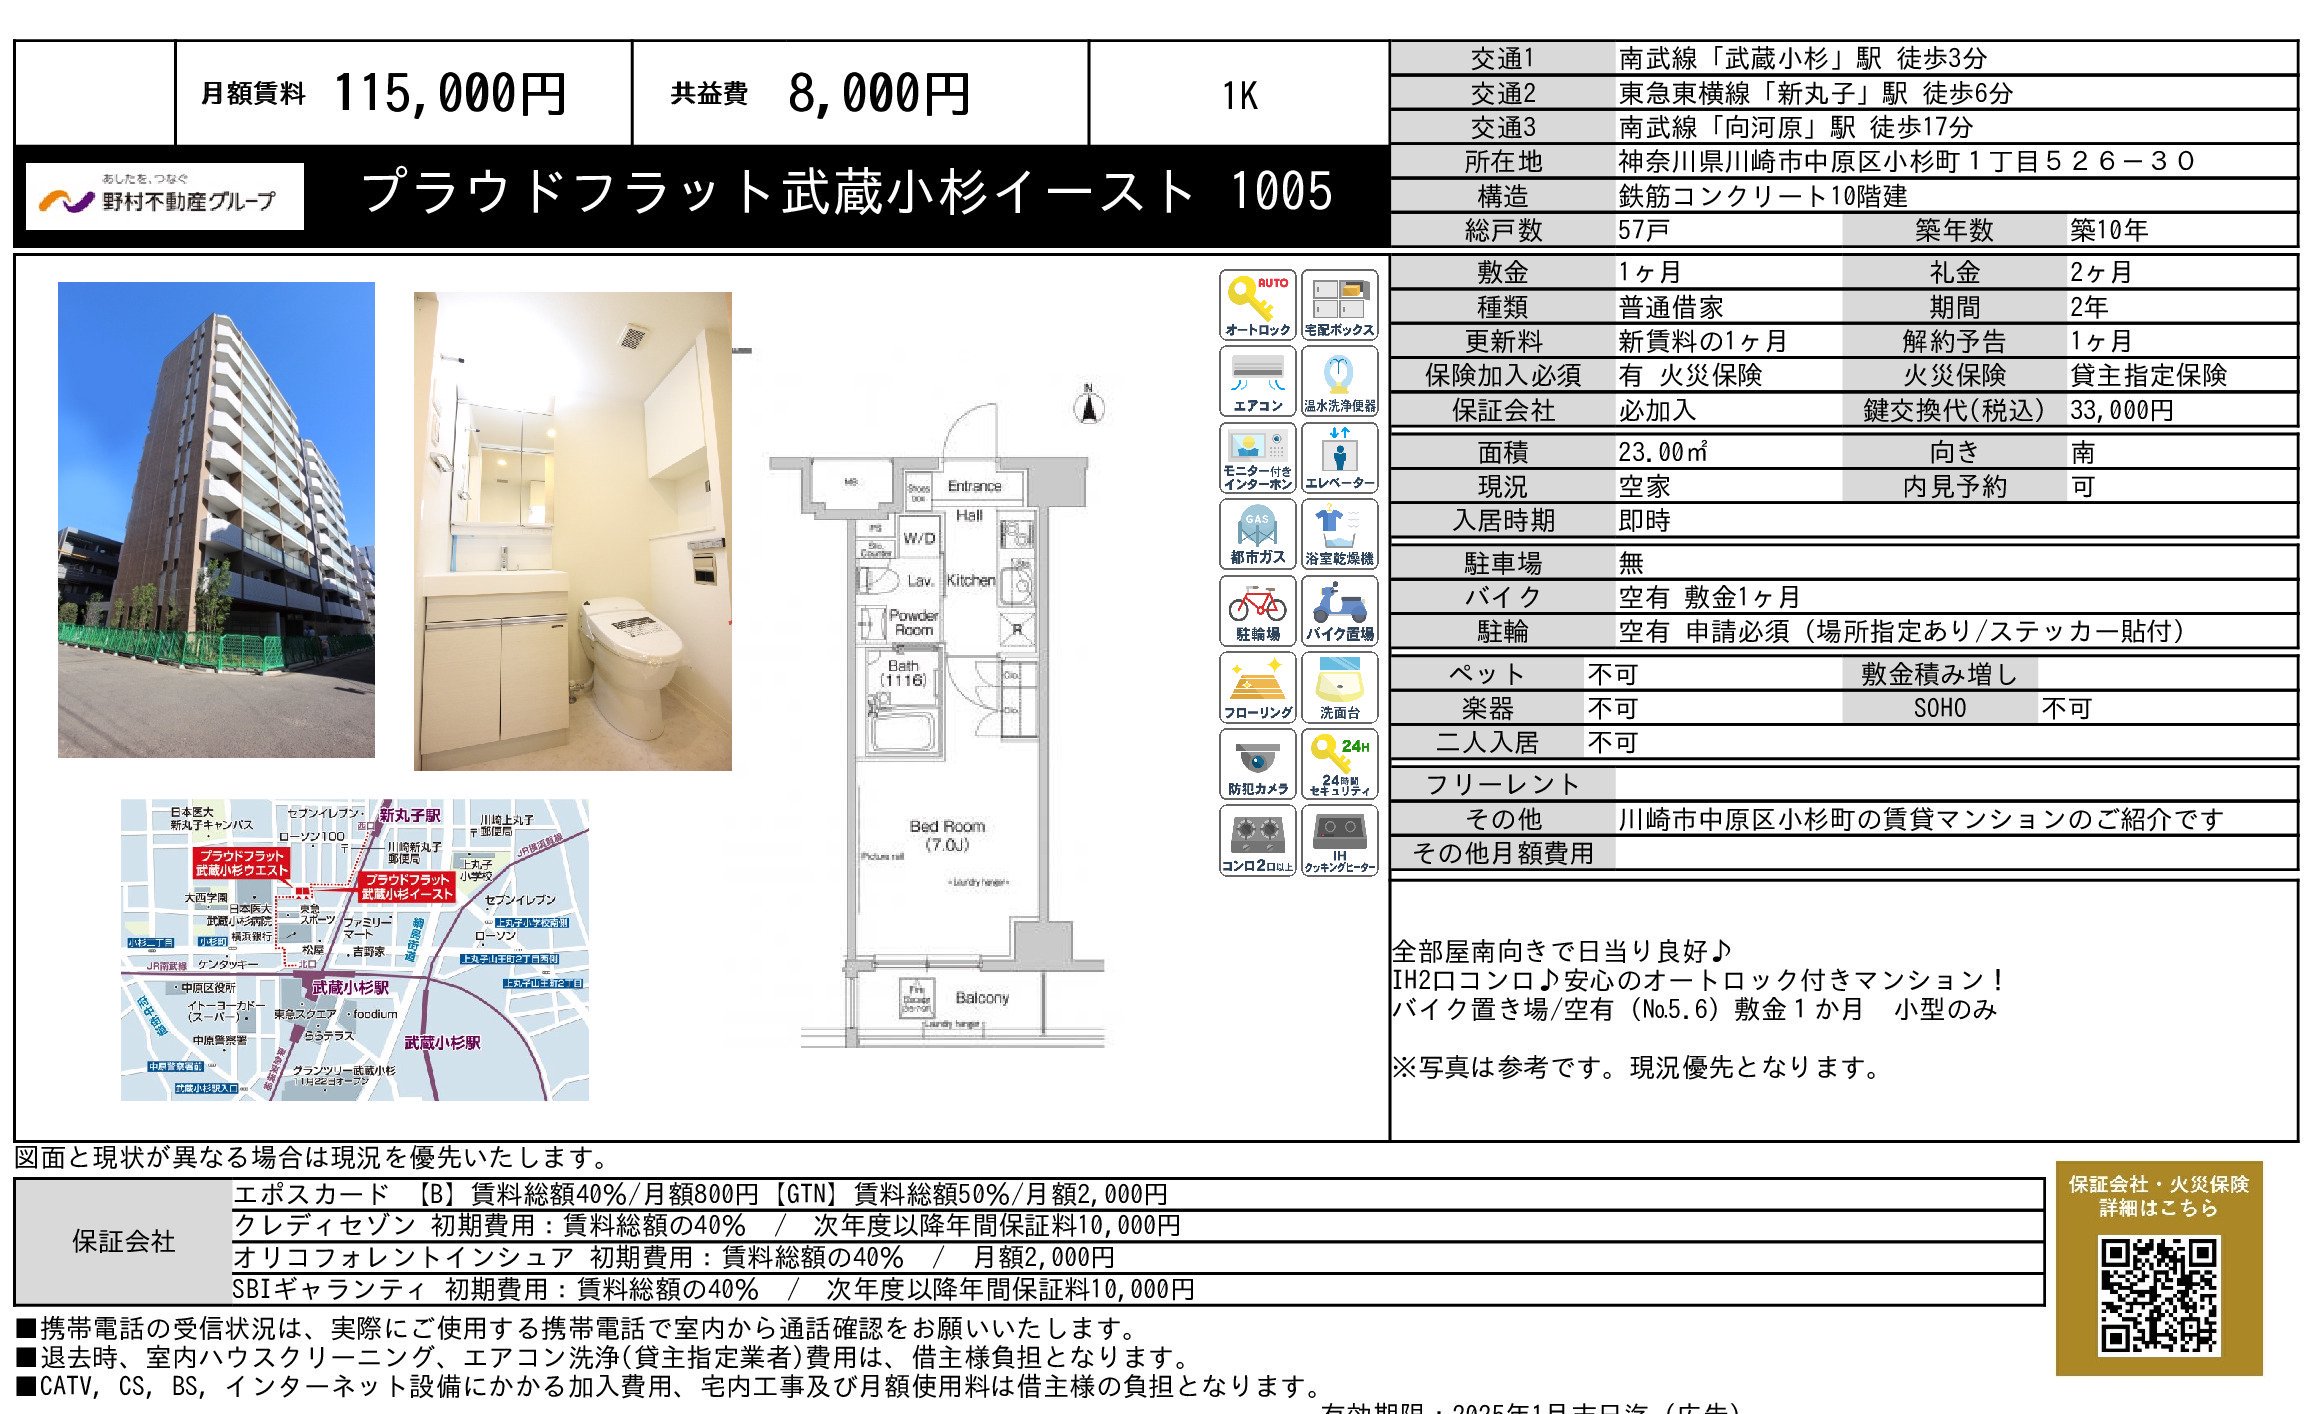Select the SBIギャランティ 初期費用 row
This screenshot has height=1414, width=2316.
click(x=1138, y=1289)
